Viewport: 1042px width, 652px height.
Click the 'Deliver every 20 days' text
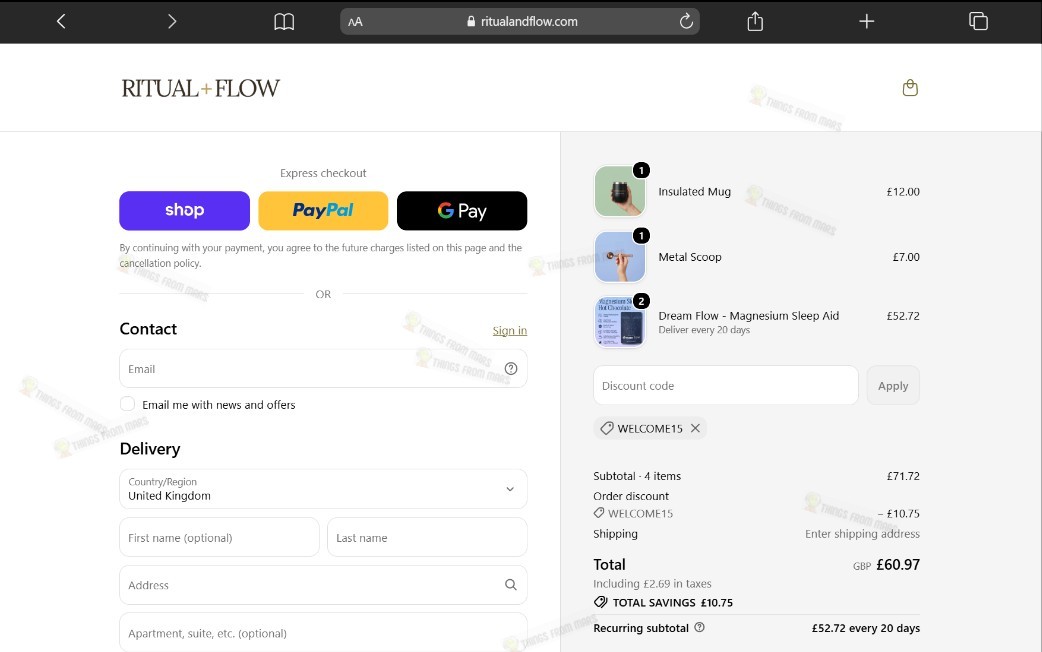tap(704, 330)
